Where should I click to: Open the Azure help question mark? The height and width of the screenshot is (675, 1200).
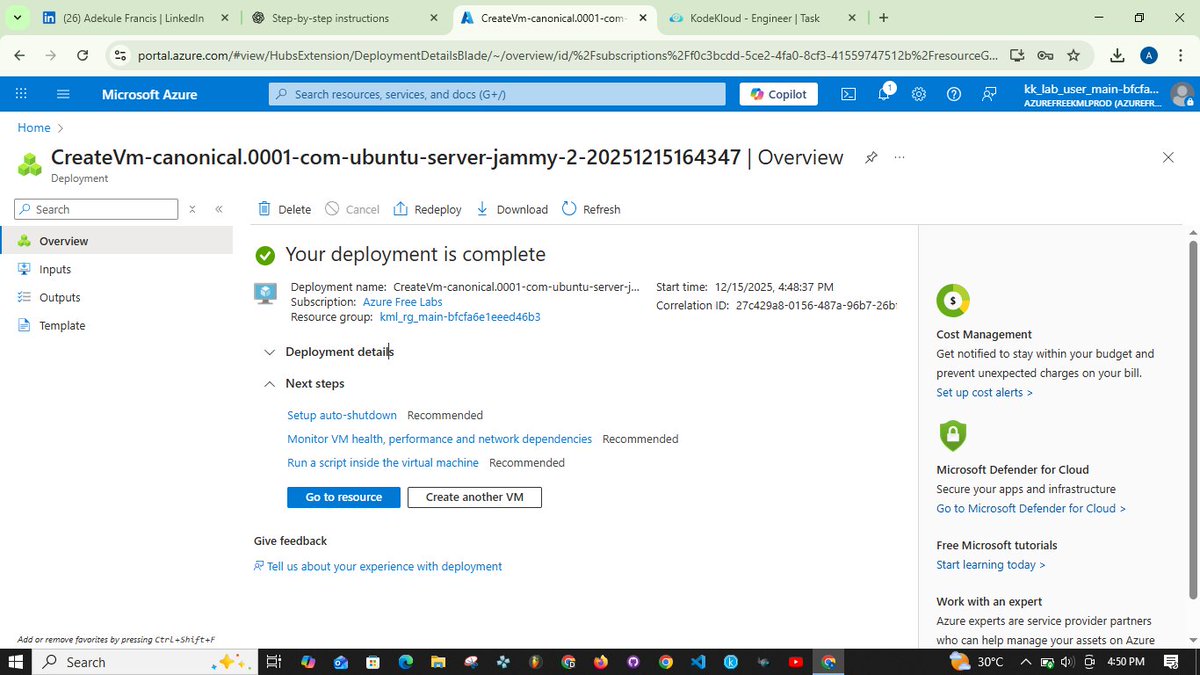(x=954, y=94)
